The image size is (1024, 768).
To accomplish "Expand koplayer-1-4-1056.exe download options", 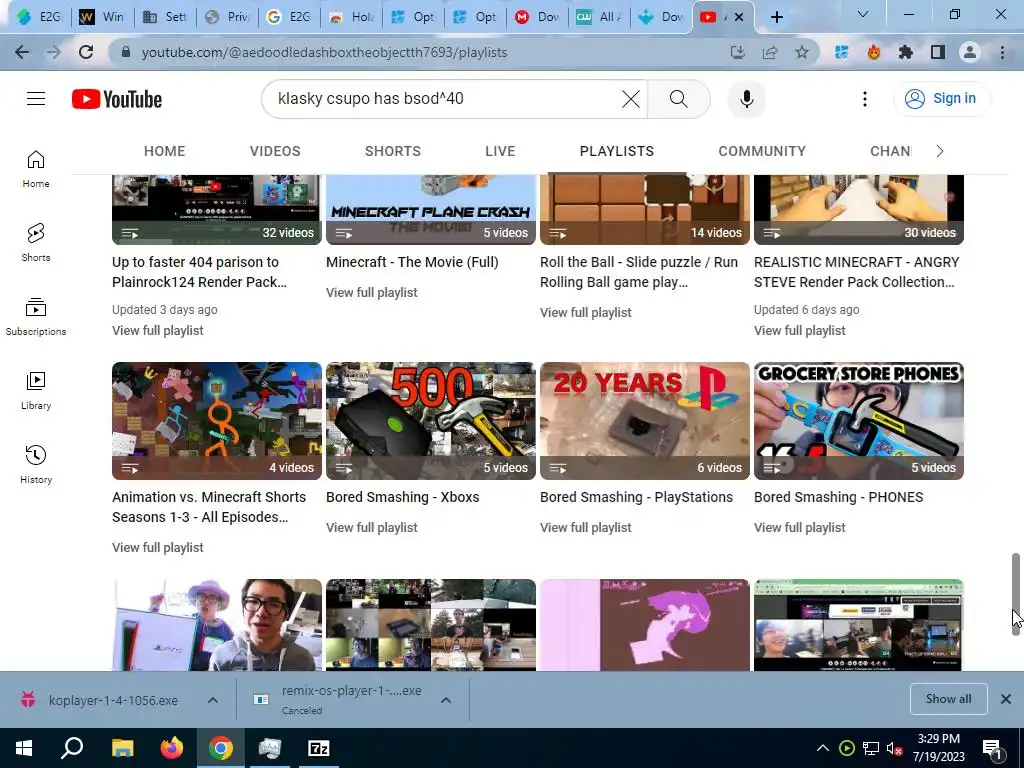I will pos(213,700).
